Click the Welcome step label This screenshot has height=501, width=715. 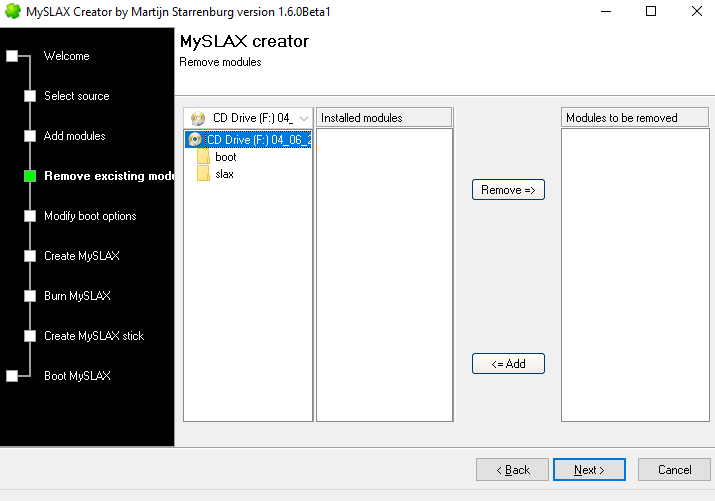(67, 56)
